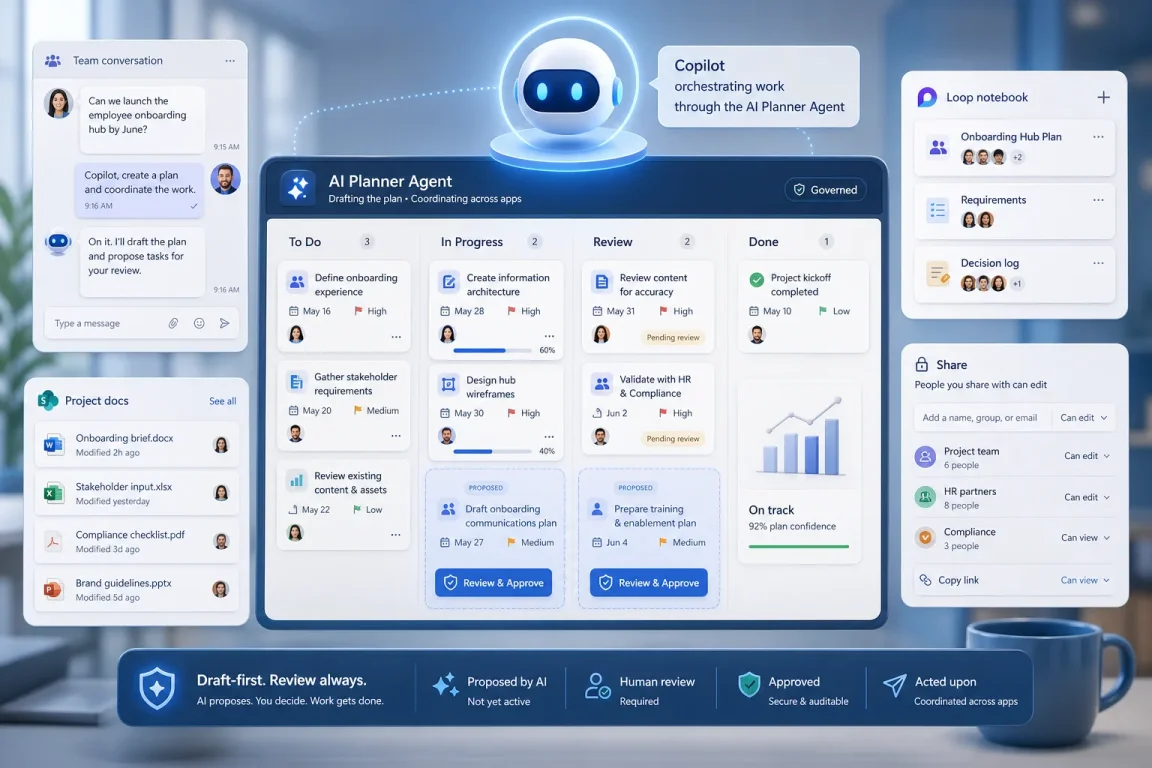This screenshot has height=768, width=1152.
Task: Open more options for Onboarding Hub Plan
Action: point(1098,137)
